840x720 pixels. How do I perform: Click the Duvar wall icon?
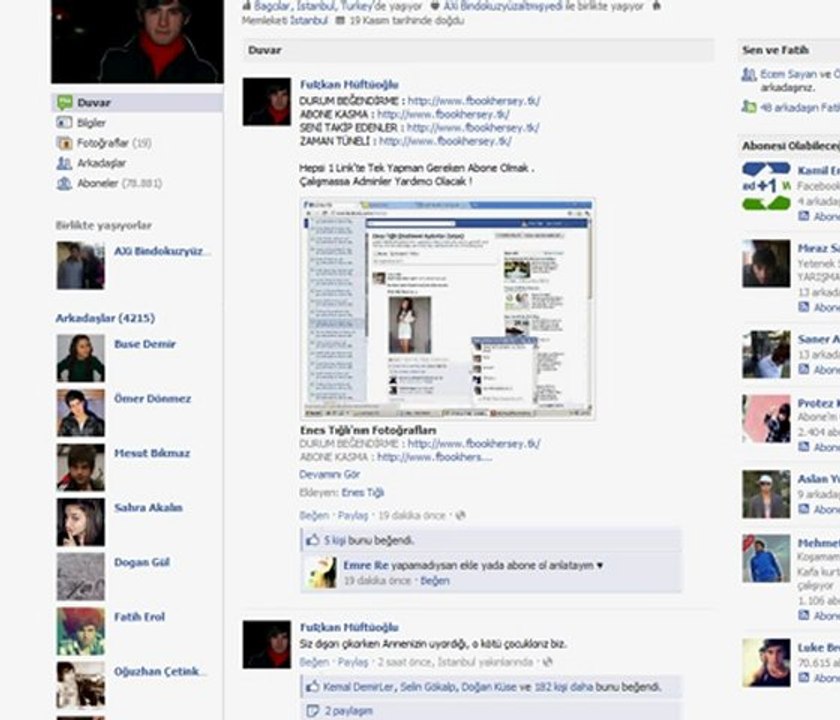tap(64, 102)
